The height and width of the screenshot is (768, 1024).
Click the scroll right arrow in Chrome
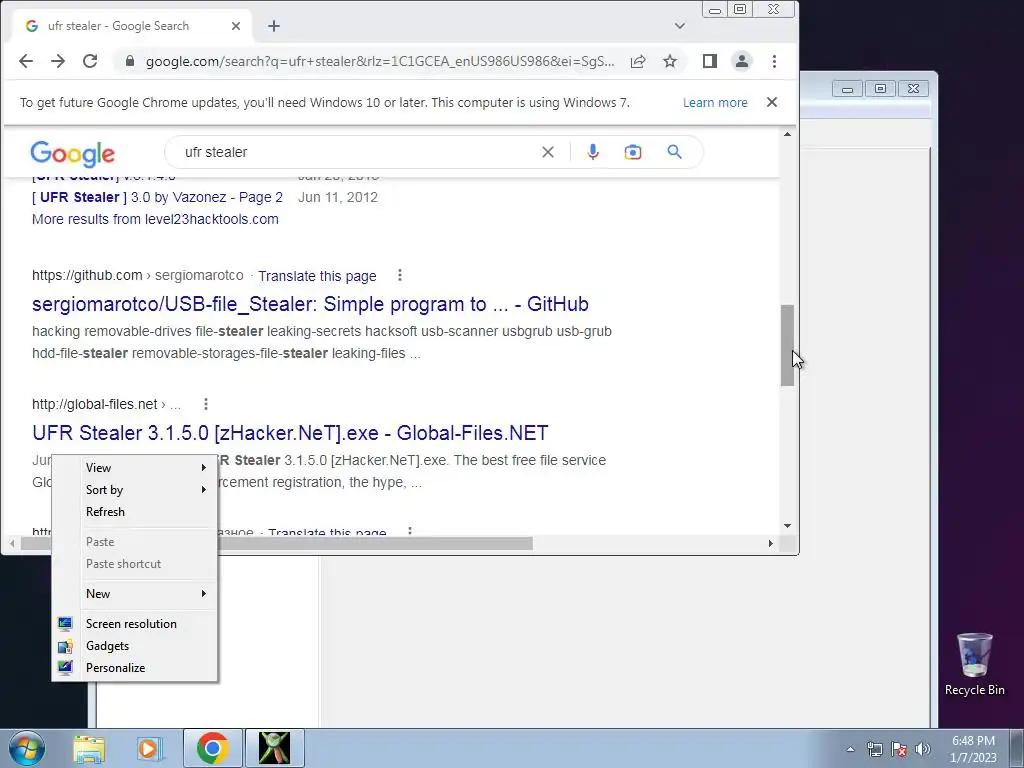771,543
